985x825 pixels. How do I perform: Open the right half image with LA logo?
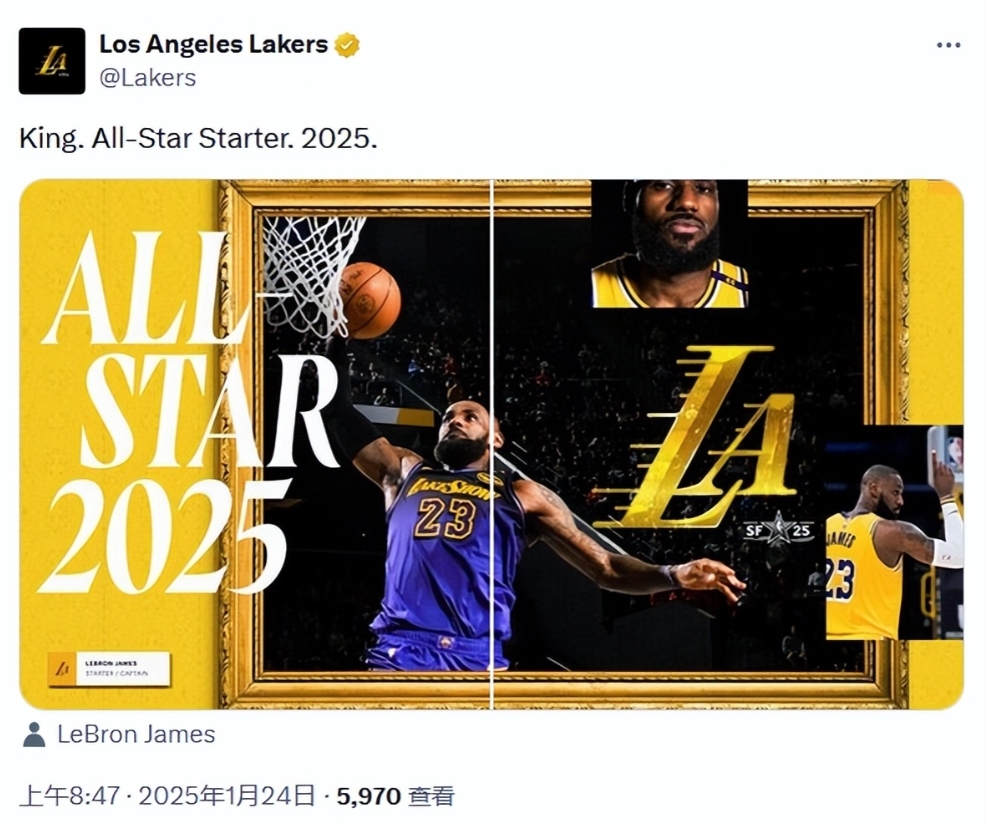[x=729, y=444]
